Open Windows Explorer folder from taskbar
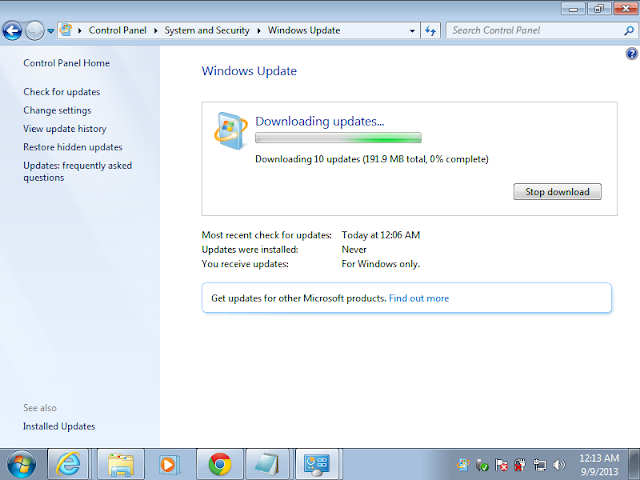Image resolution: width=640 pixels, height=480 pixels. pyautogui.click(x=121, y=464)
